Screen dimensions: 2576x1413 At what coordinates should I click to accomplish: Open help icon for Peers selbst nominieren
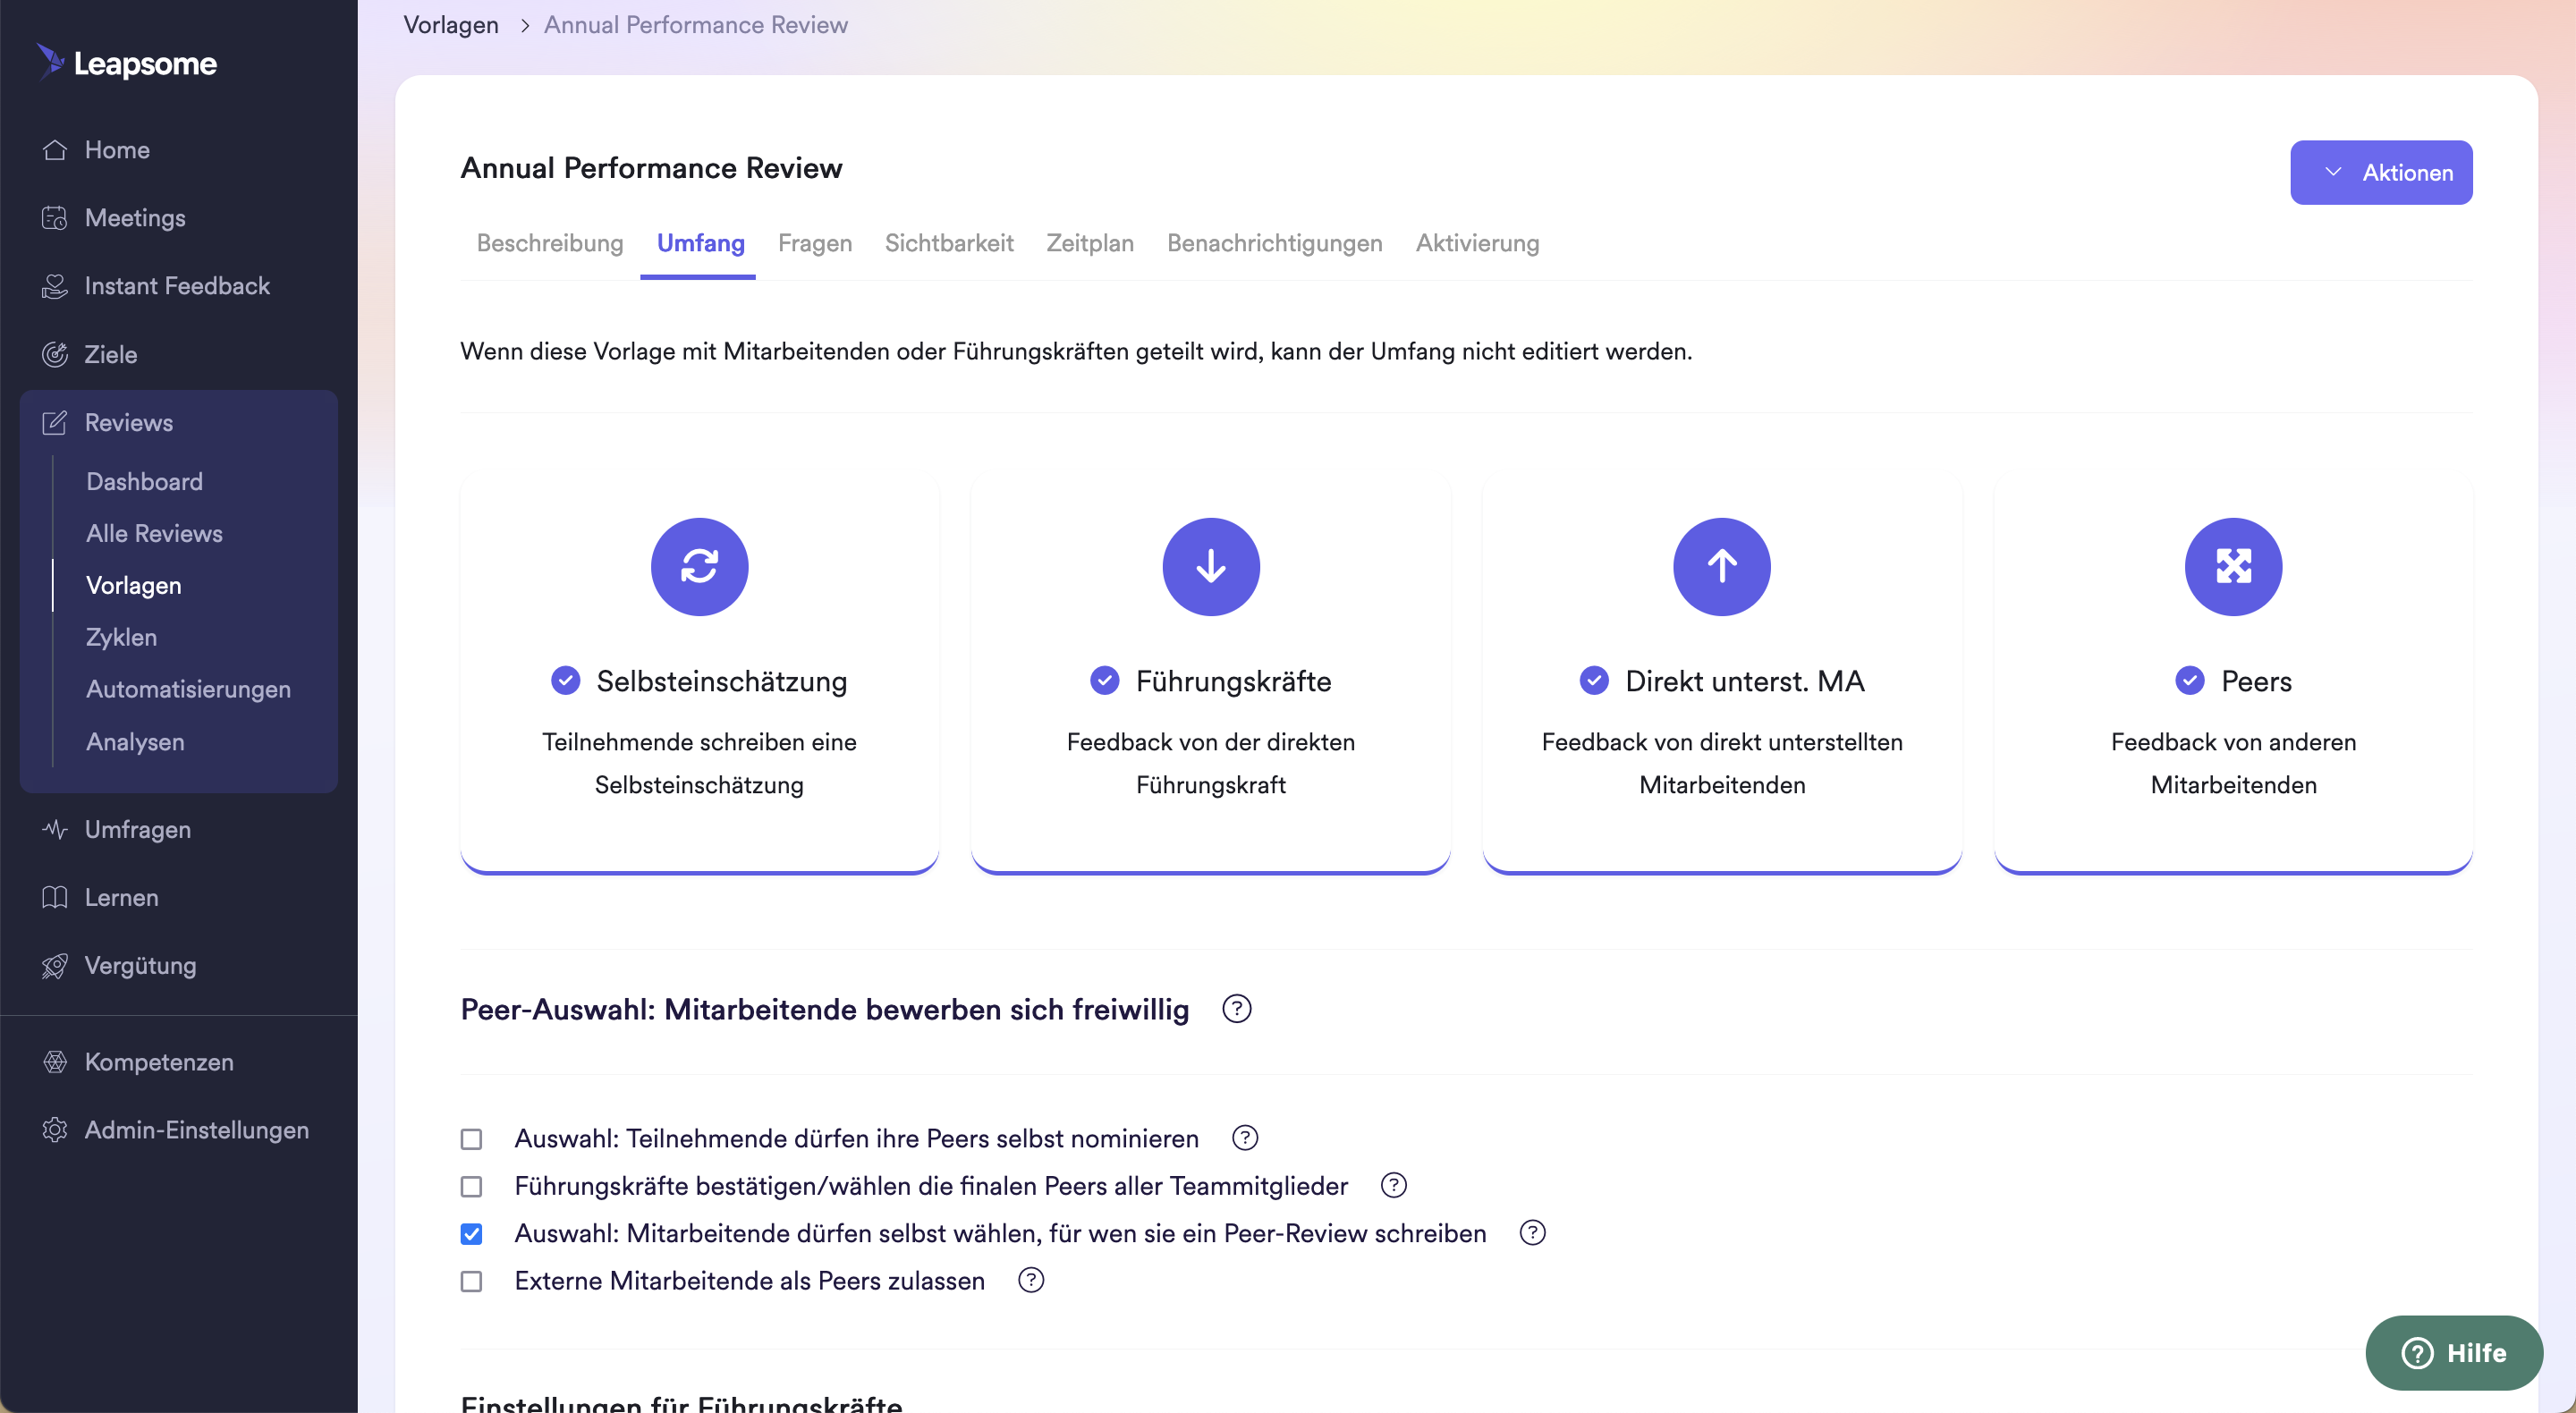(x=1245, y=1138)
